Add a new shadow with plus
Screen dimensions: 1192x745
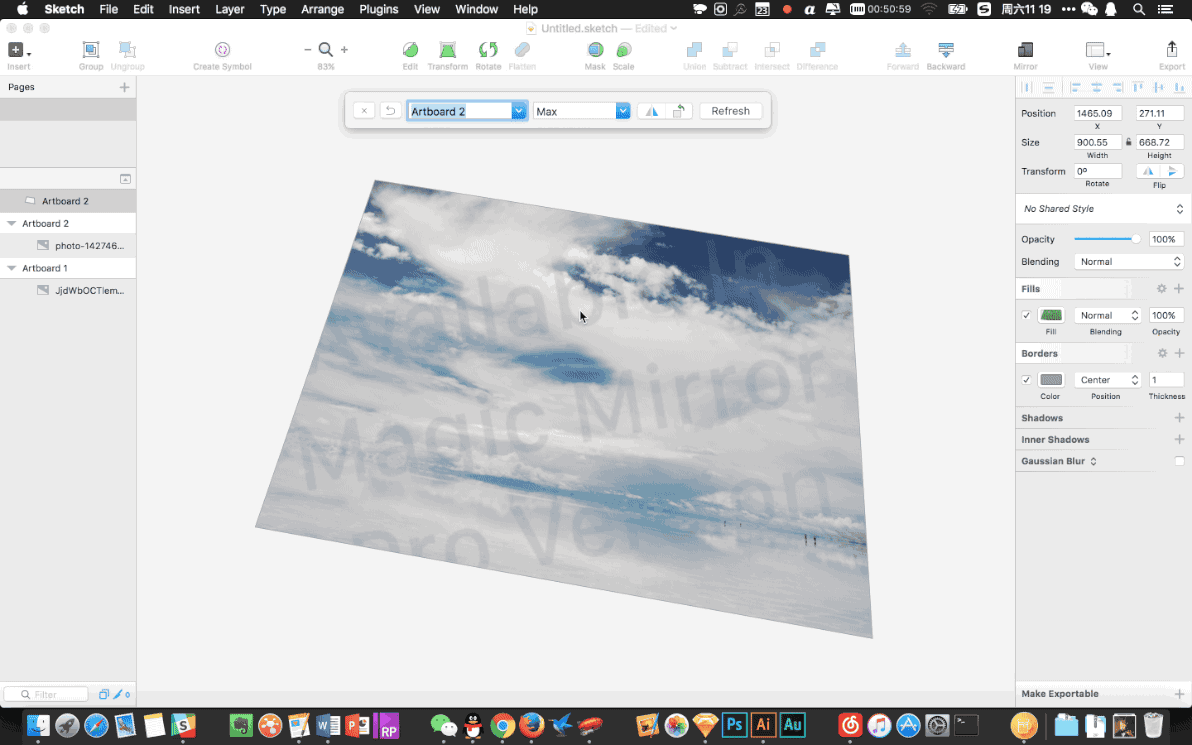pyautogui.click(x=1179, y=418)
